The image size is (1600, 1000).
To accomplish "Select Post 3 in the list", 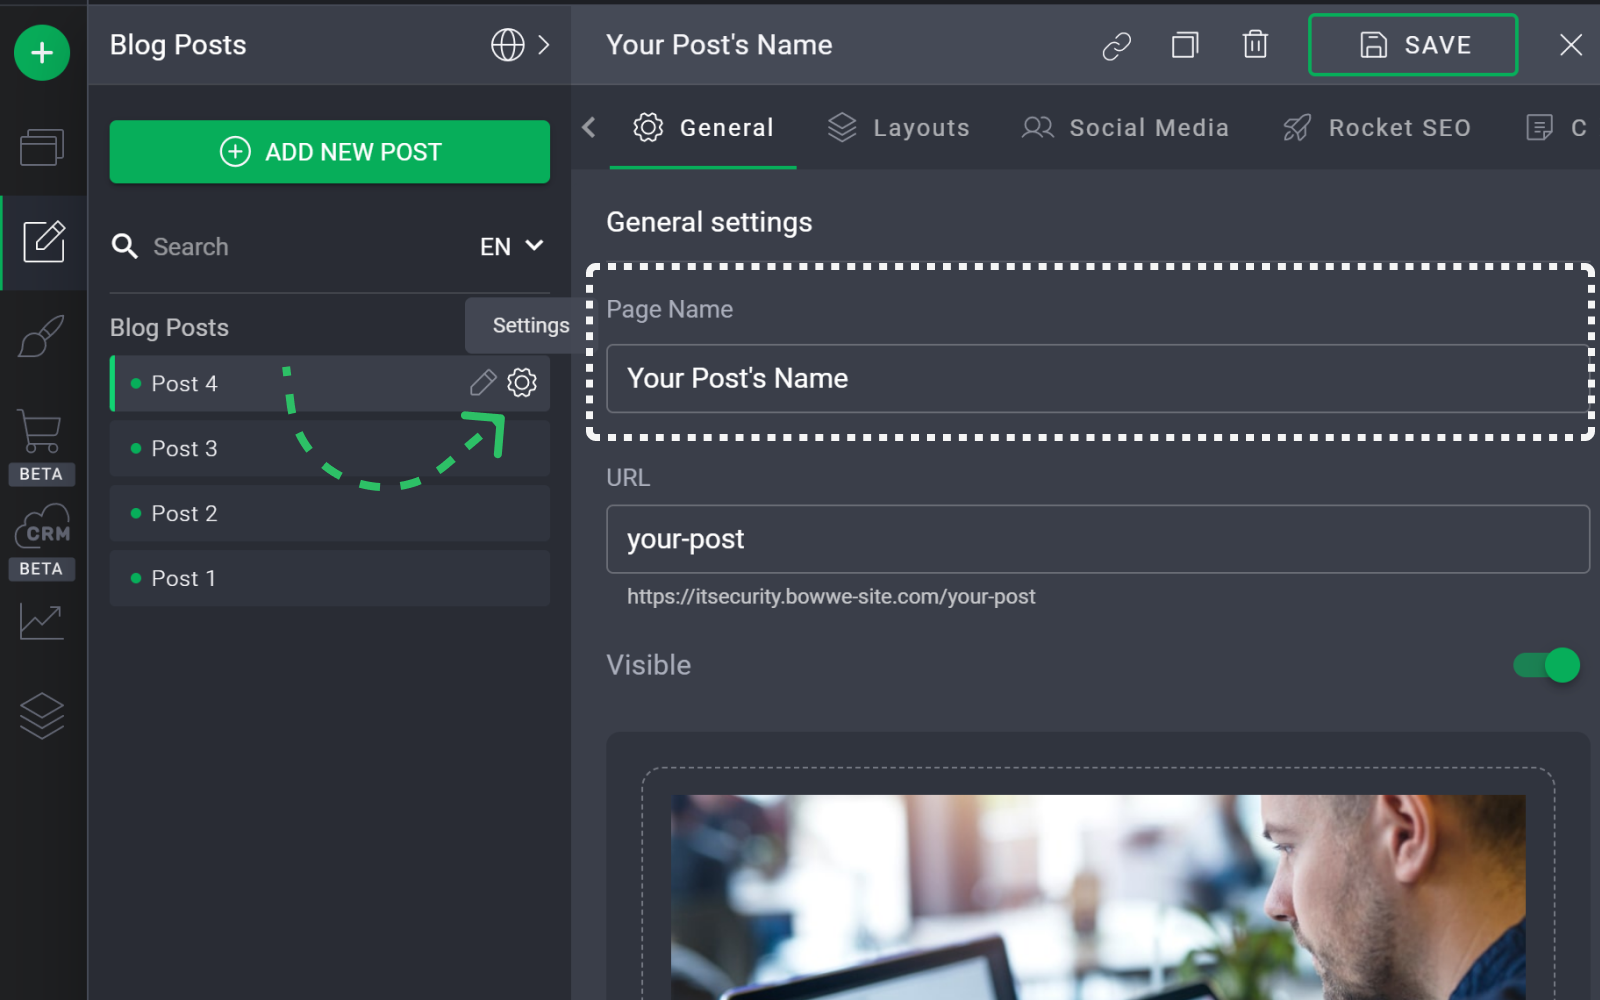I will coord(330,448).
